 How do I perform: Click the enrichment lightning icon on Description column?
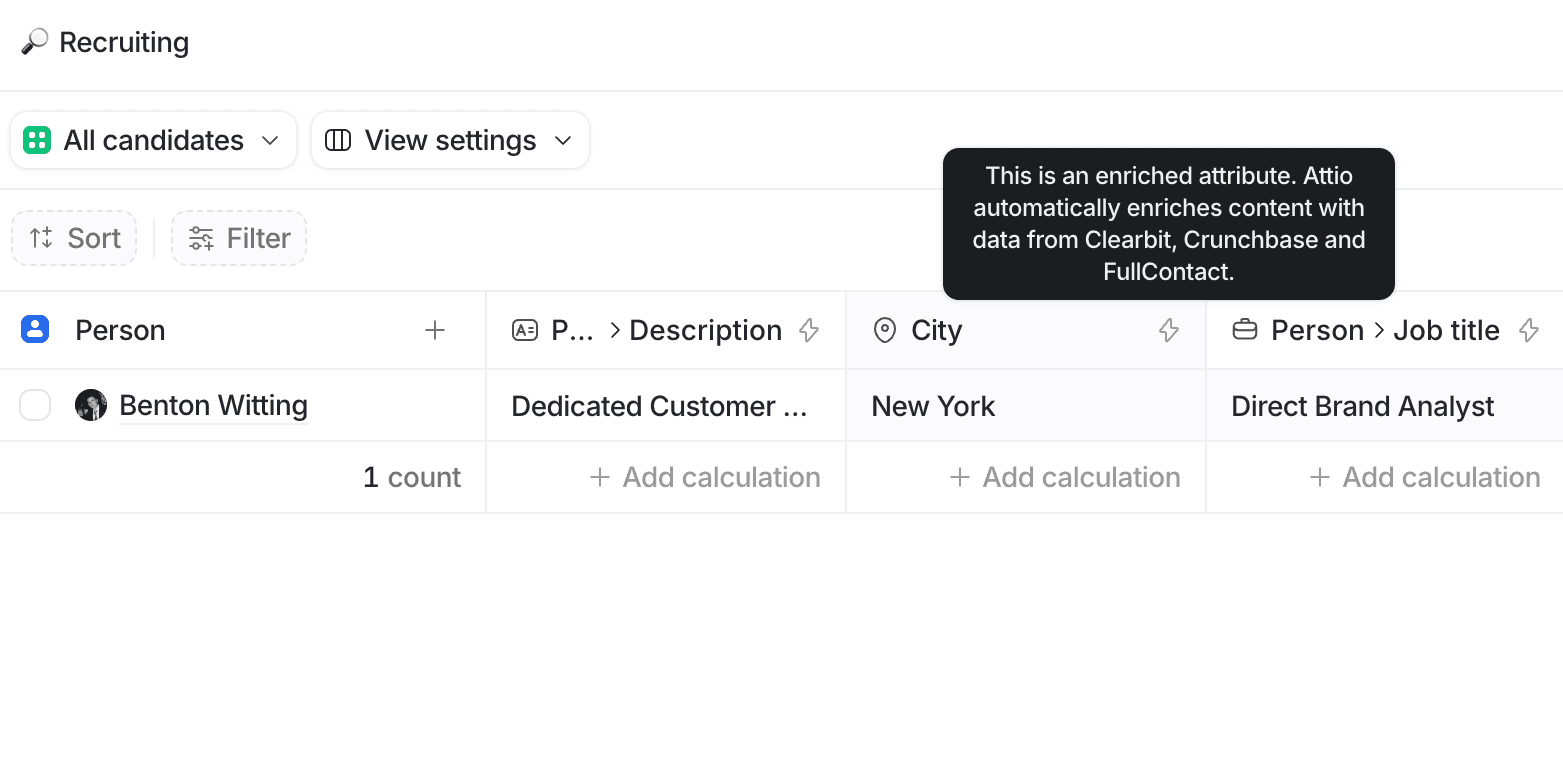[x=807, y=330]
